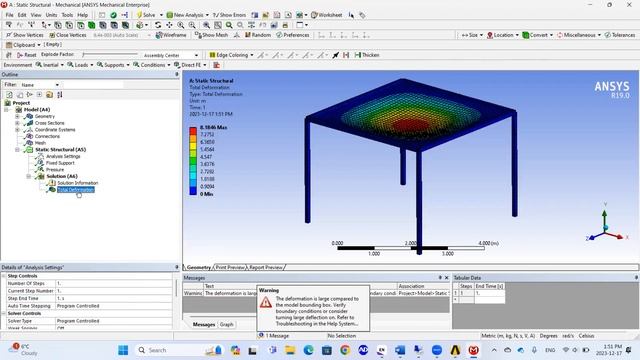Select Solution Information tree item

click(x=78, y=183)
